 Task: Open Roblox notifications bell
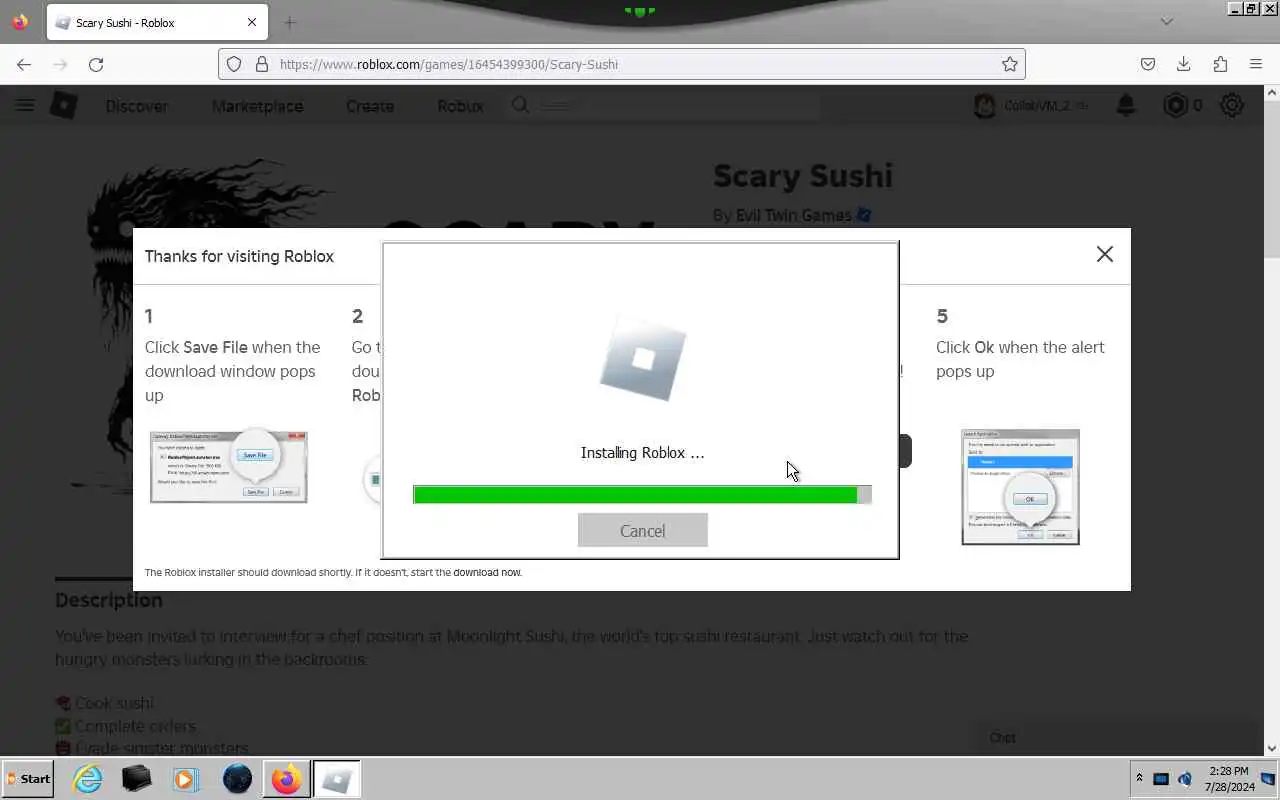1126,105
